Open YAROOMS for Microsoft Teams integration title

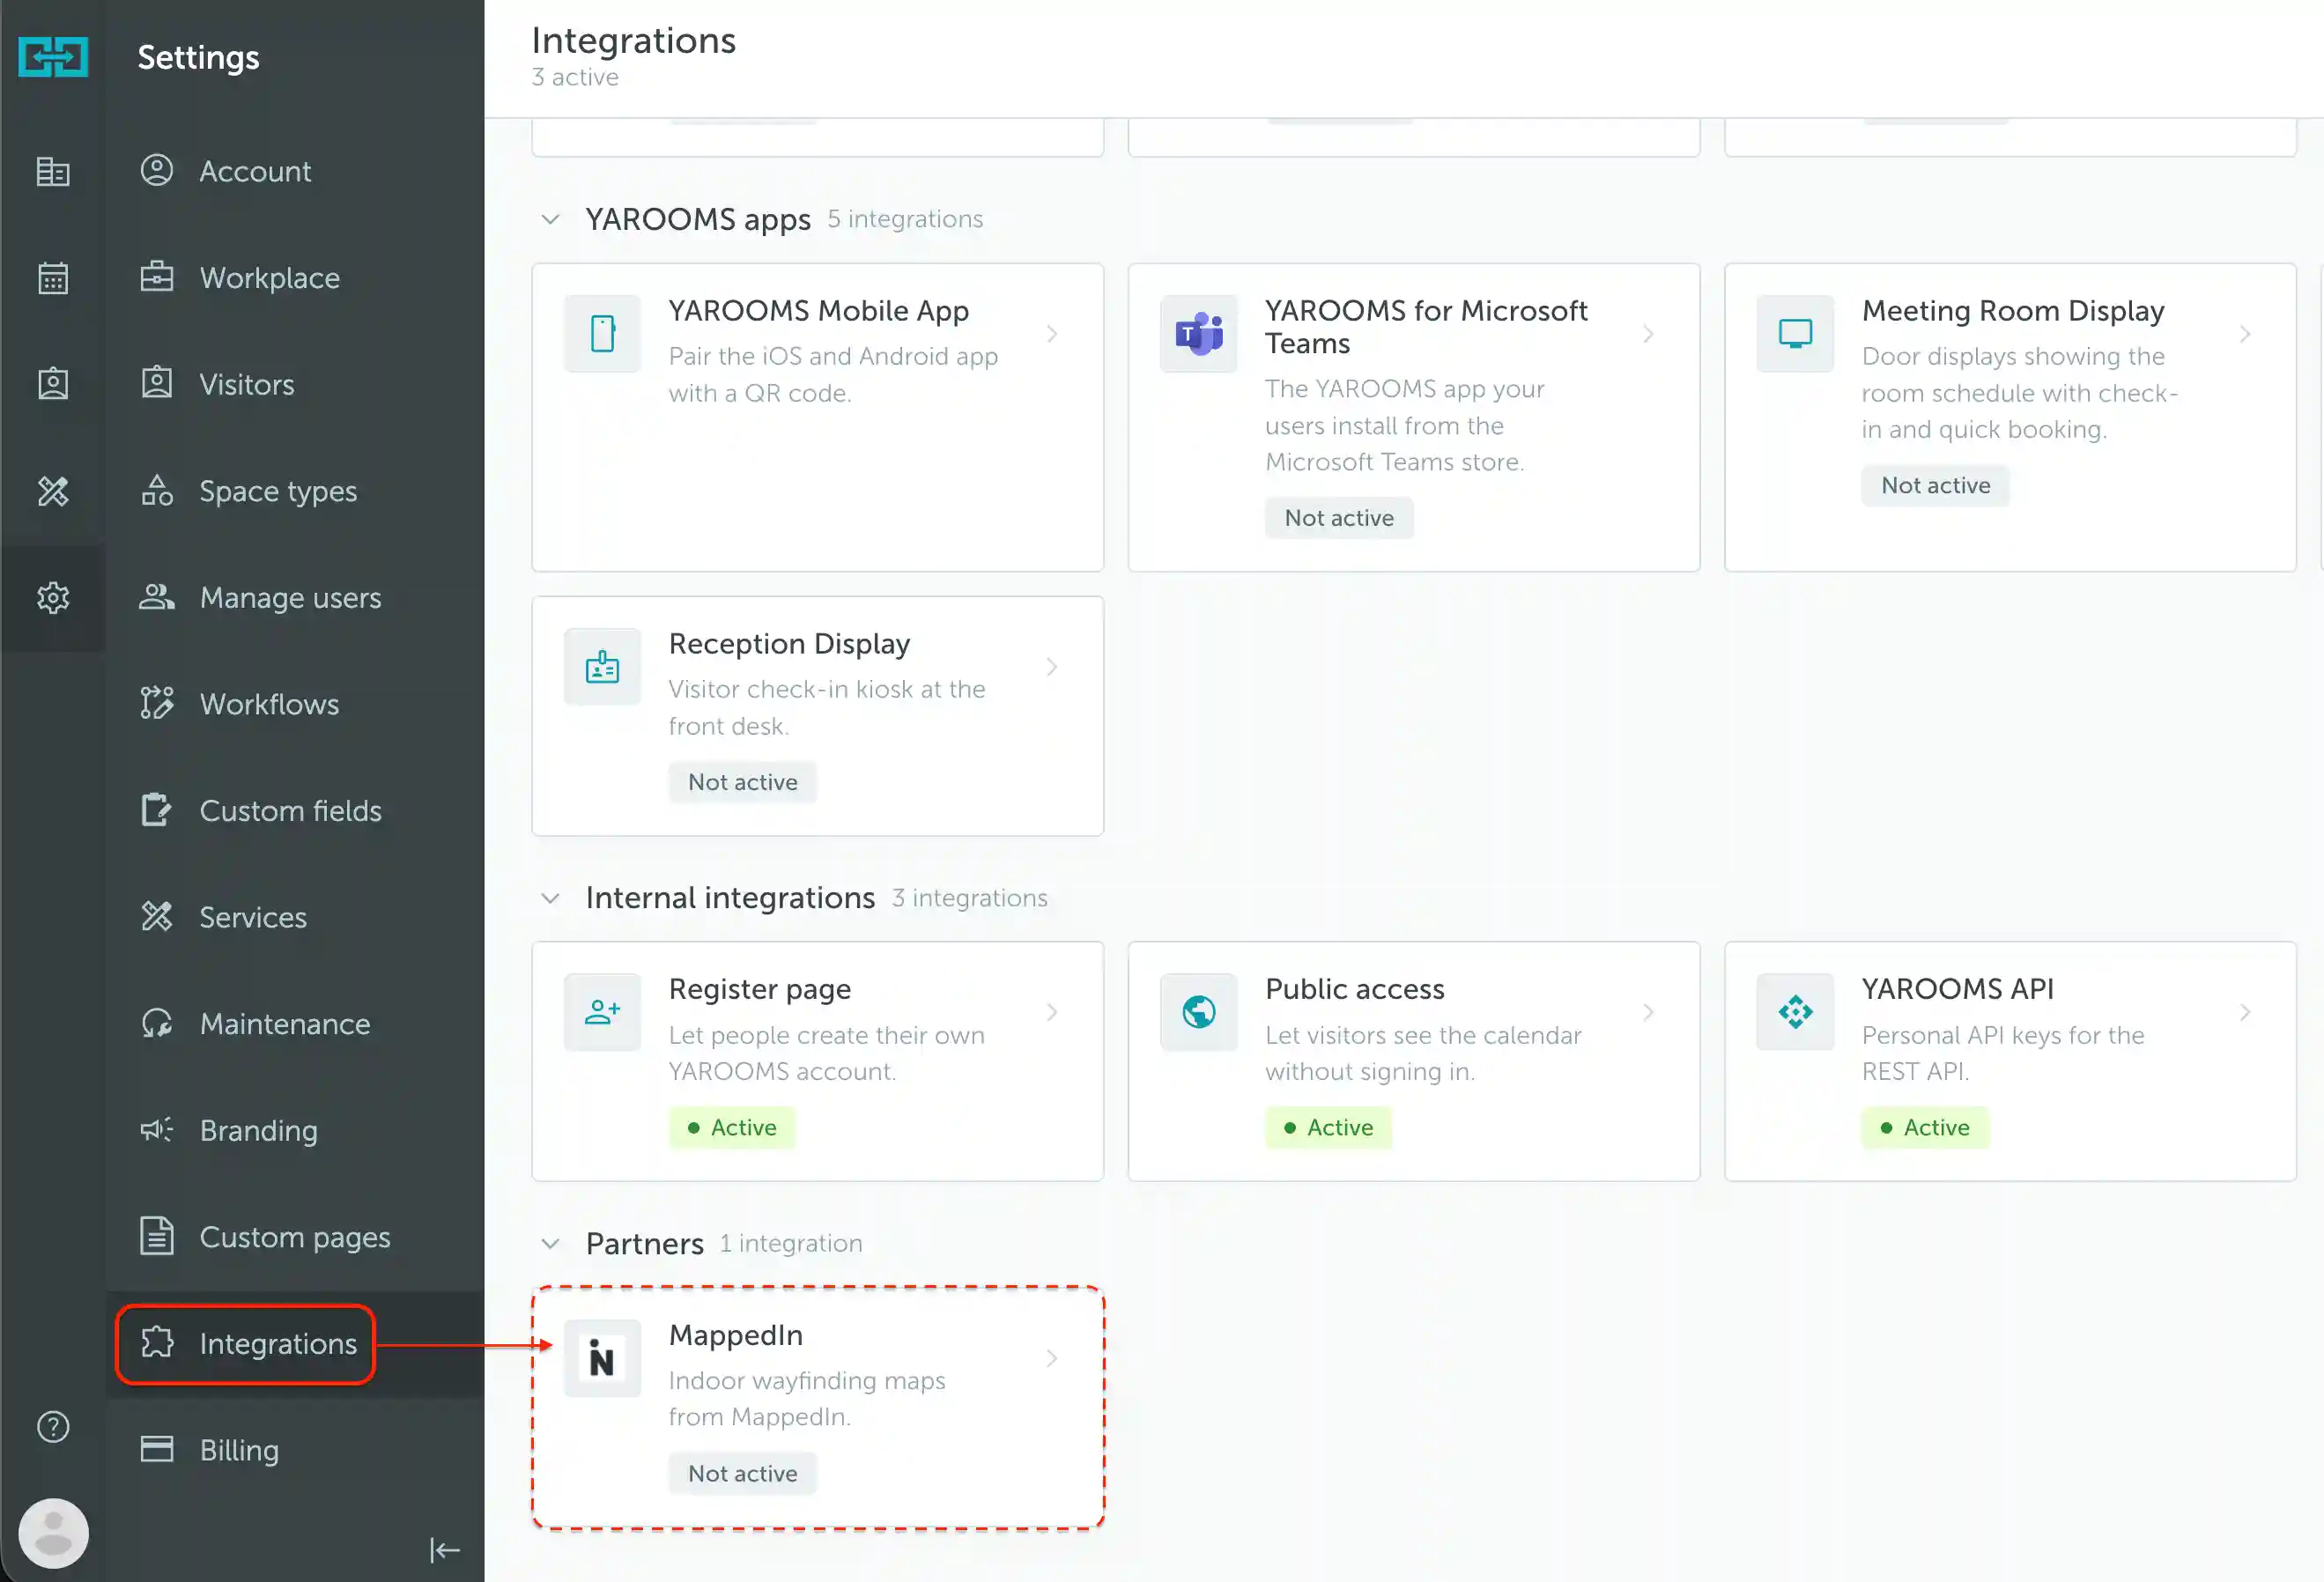[x=1426, y=327]
